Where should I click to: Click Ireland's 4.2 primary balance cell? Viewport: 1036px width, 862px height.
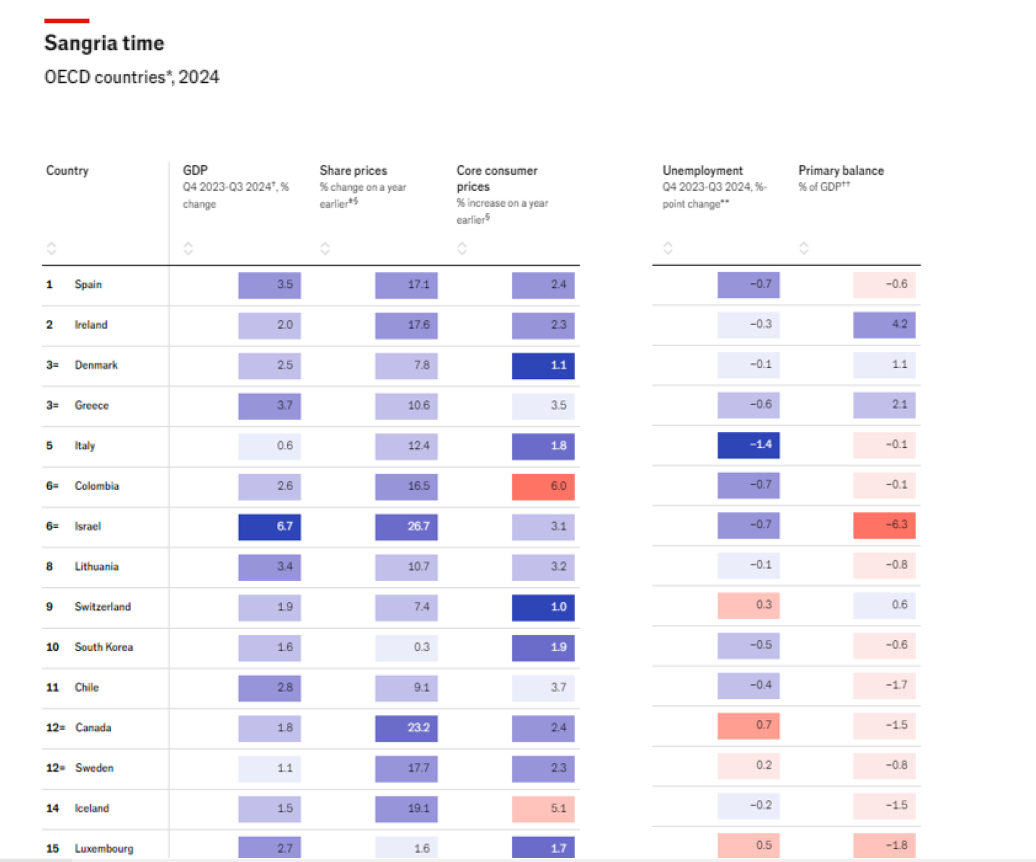click(884, 325)
